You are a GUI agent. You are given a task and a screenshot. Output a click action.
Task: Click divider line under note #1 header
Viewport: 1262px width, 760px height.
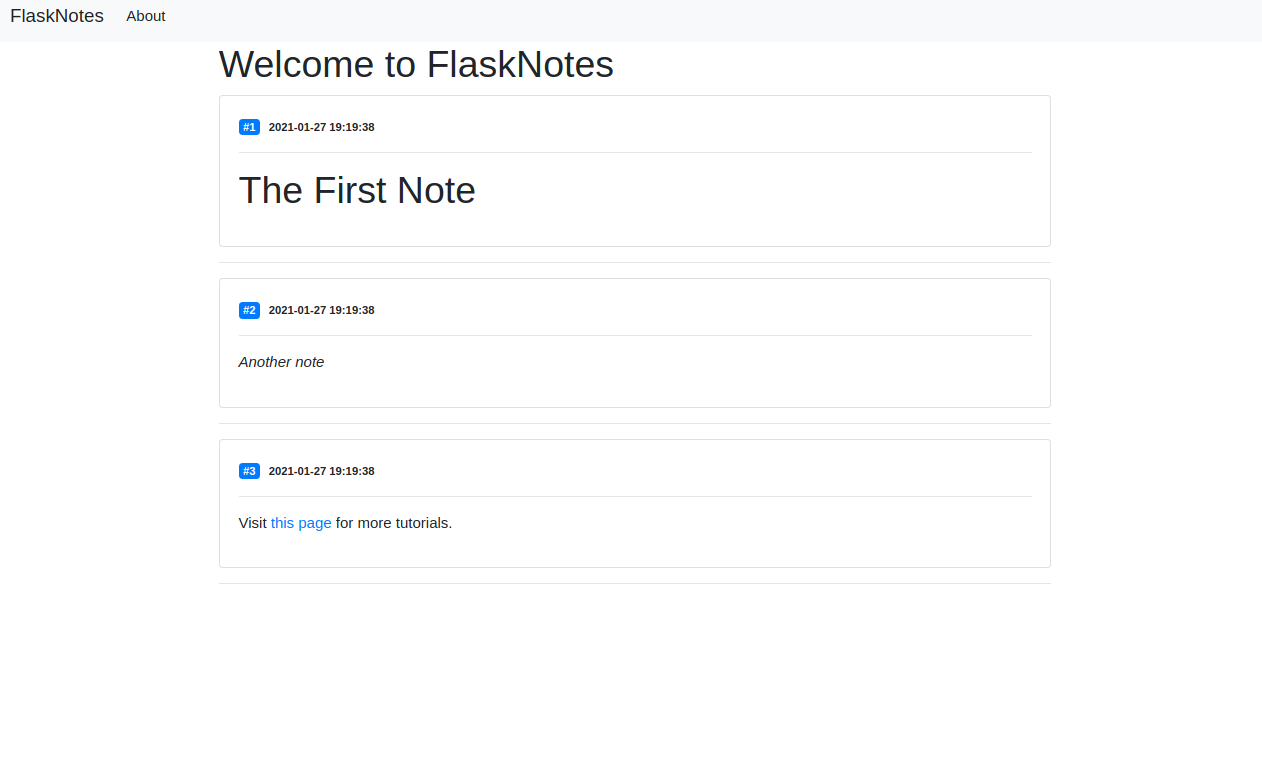[x=635, y=152]
